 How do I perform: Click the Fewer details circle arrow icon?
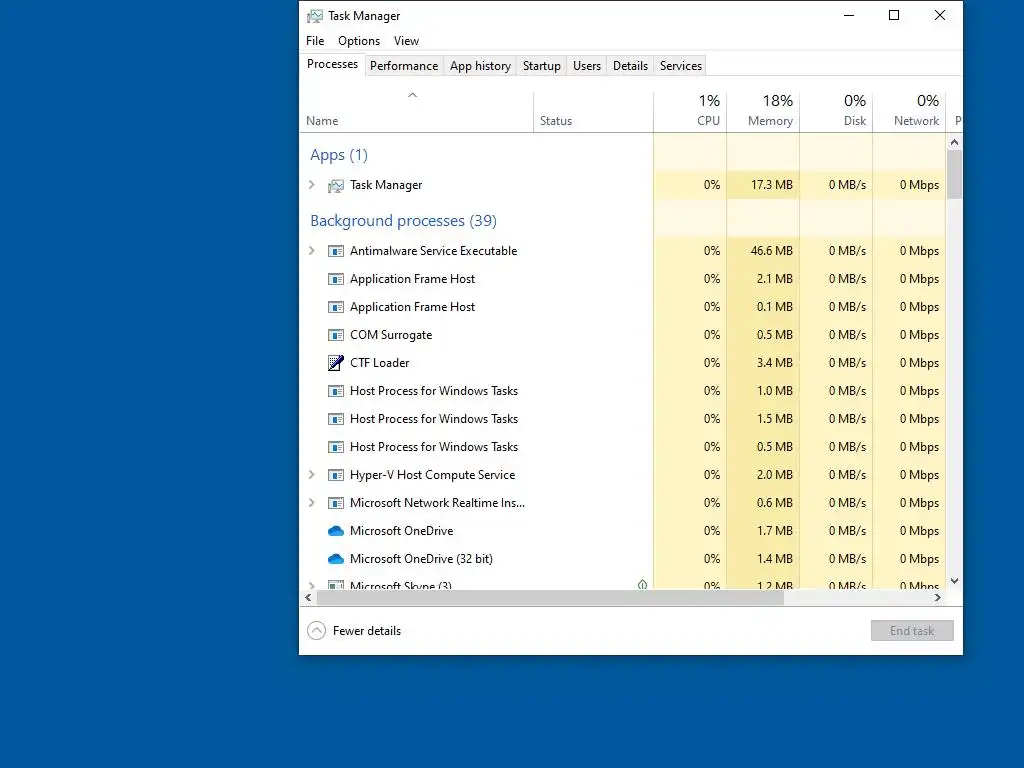(x=317, y=631)
